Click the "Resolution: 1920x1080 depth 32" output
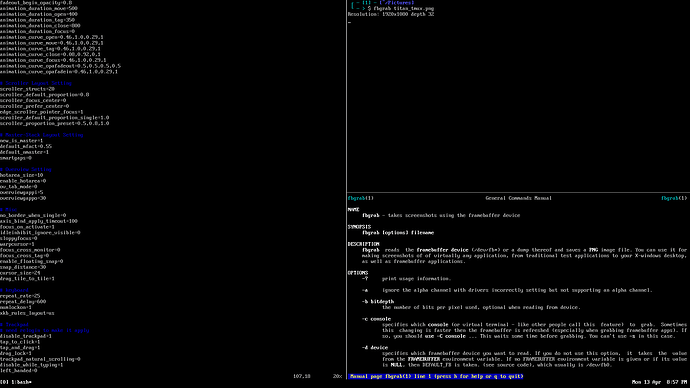Screen dimensions: 690x388 [391, 14]
